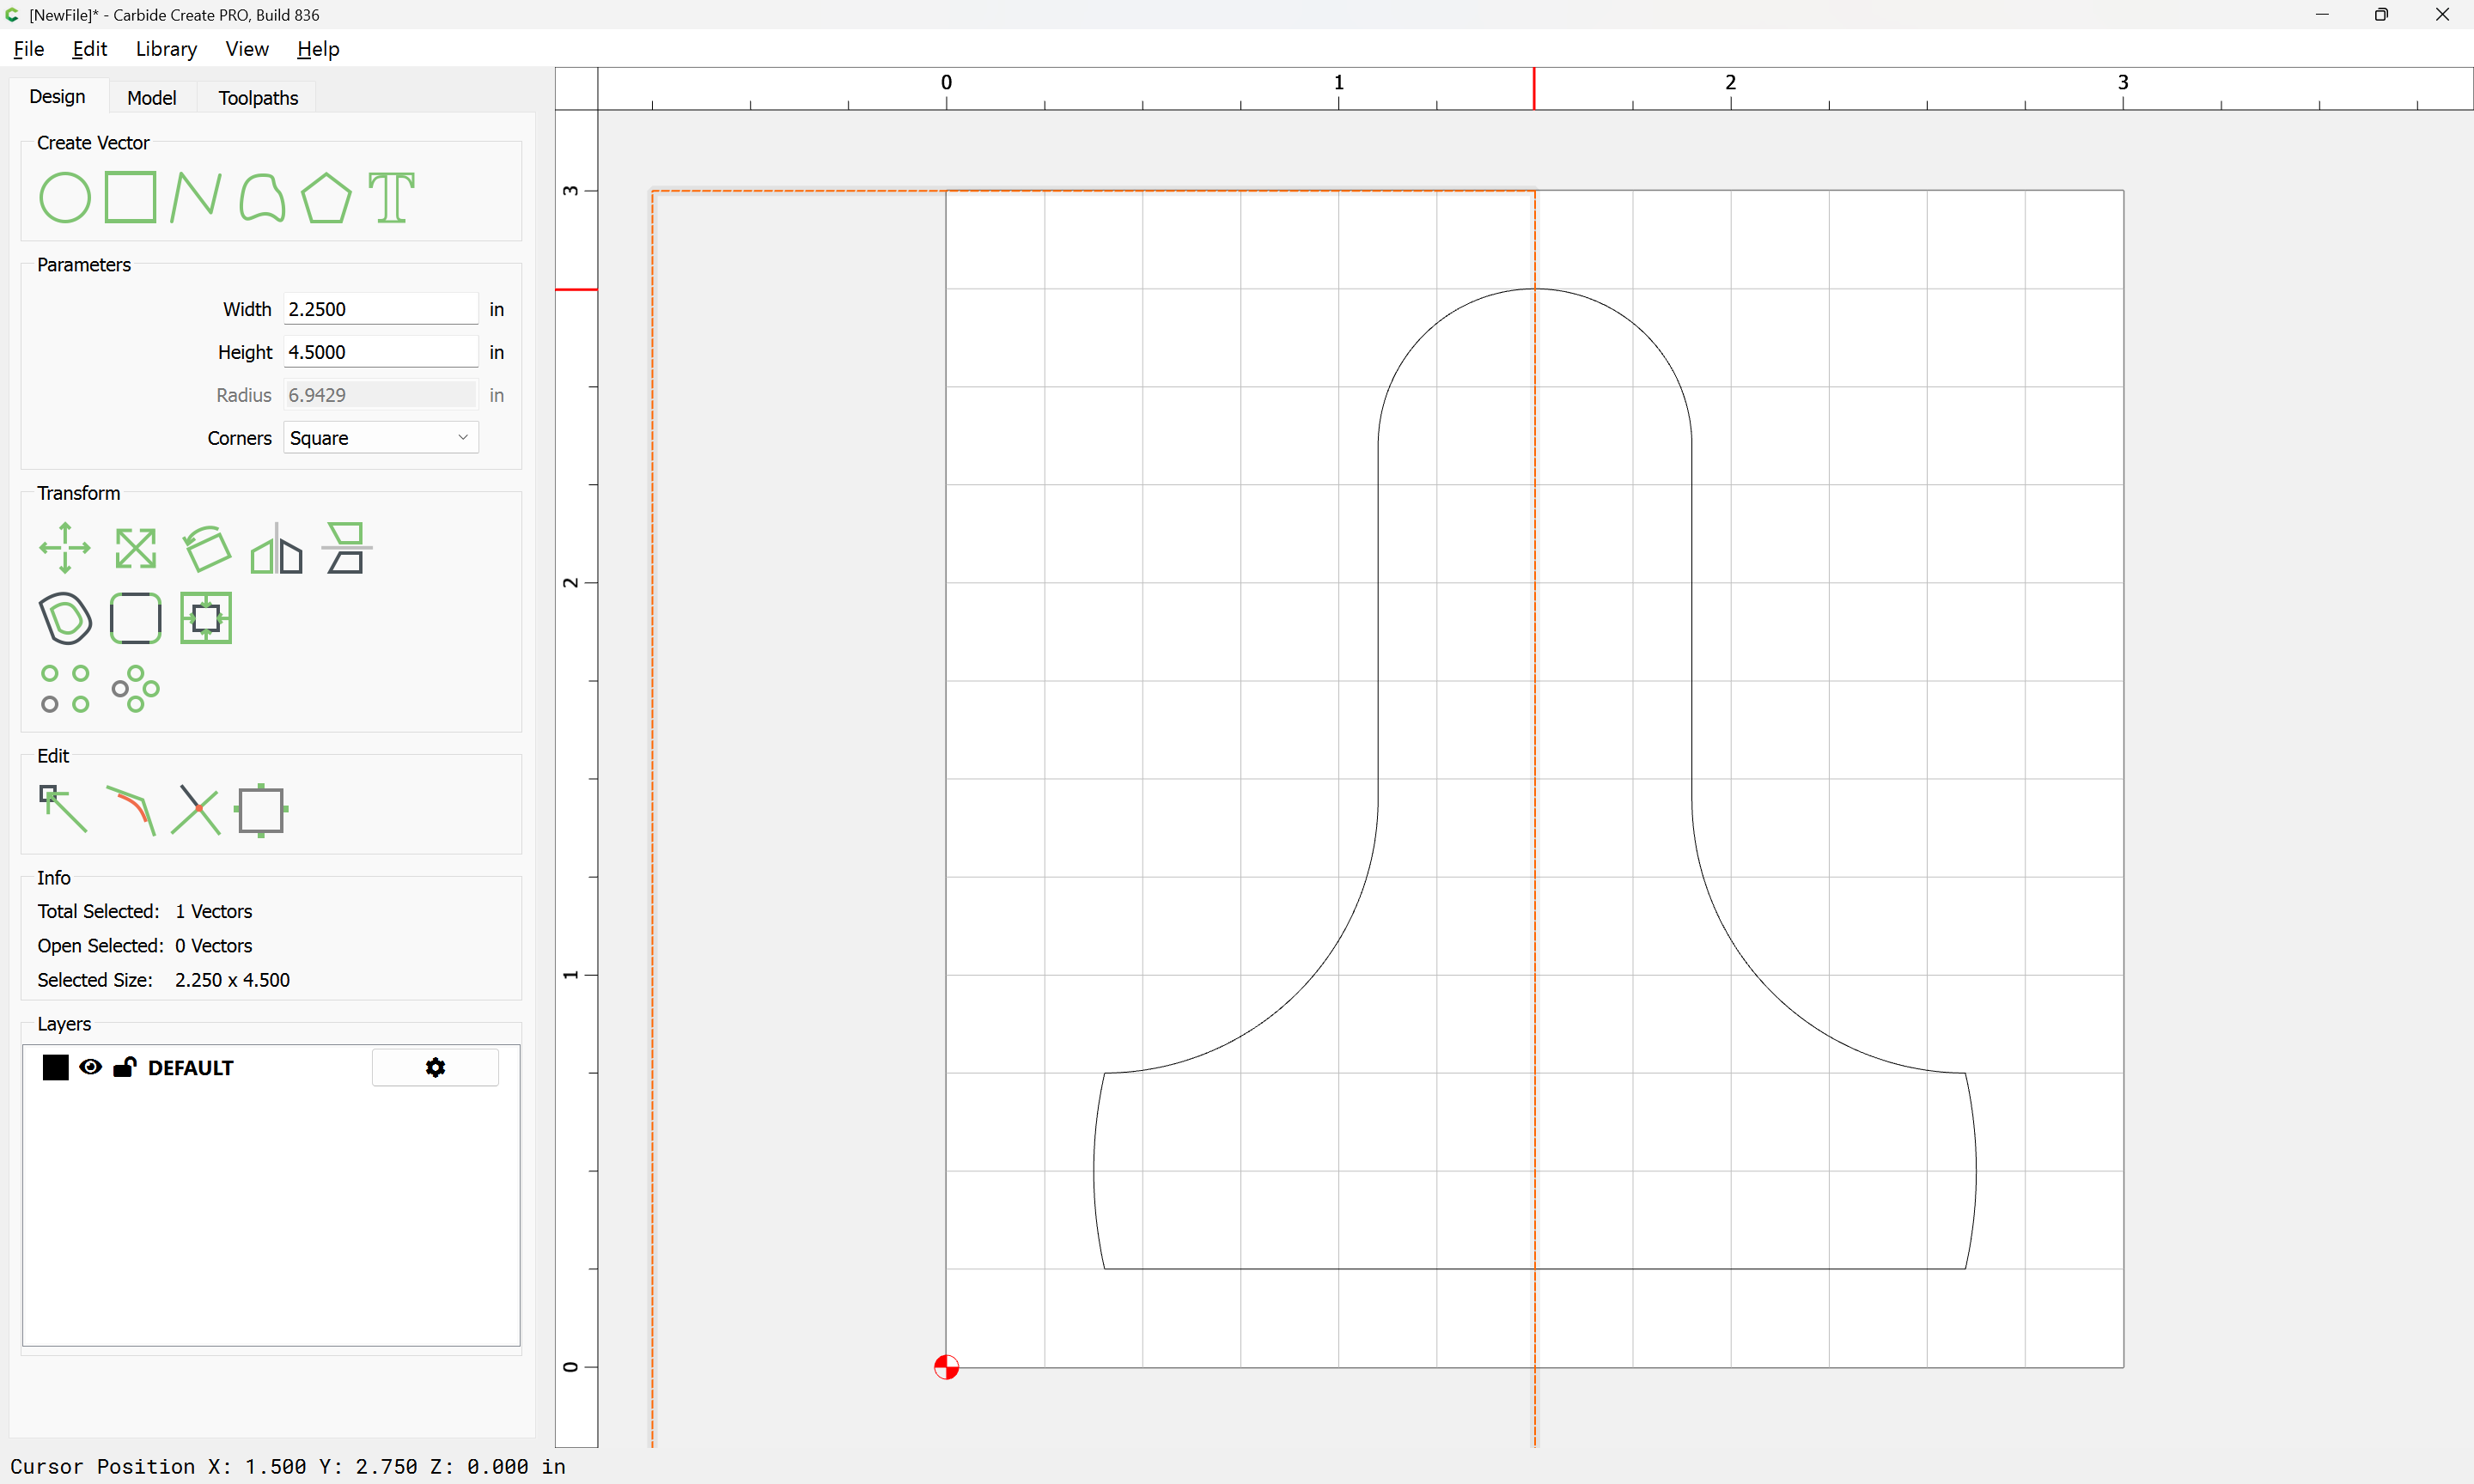Choose the Polyline drawing tool
Viewport: 2474px width, 1484px height.
pos(195,197)
